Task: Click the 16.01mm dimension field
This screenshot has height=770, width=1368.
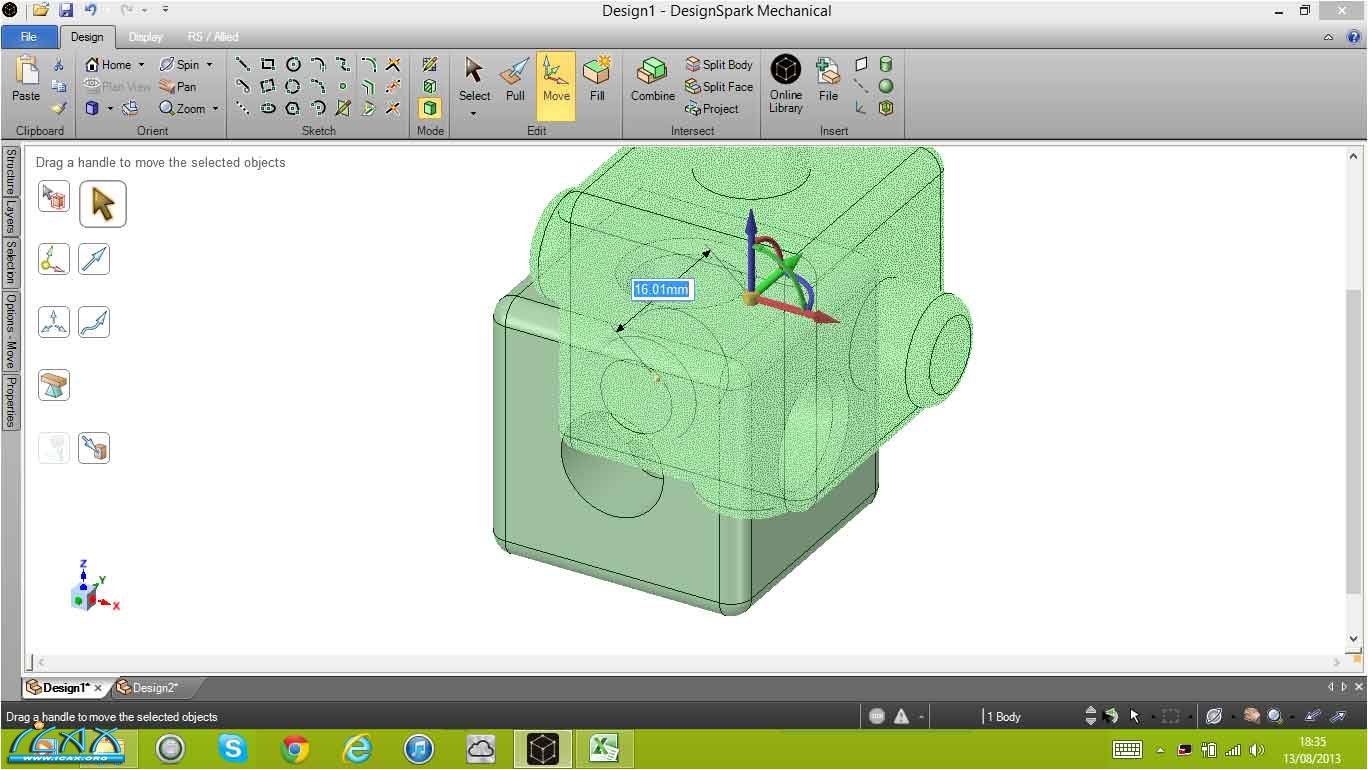Action: click(661, 289)
